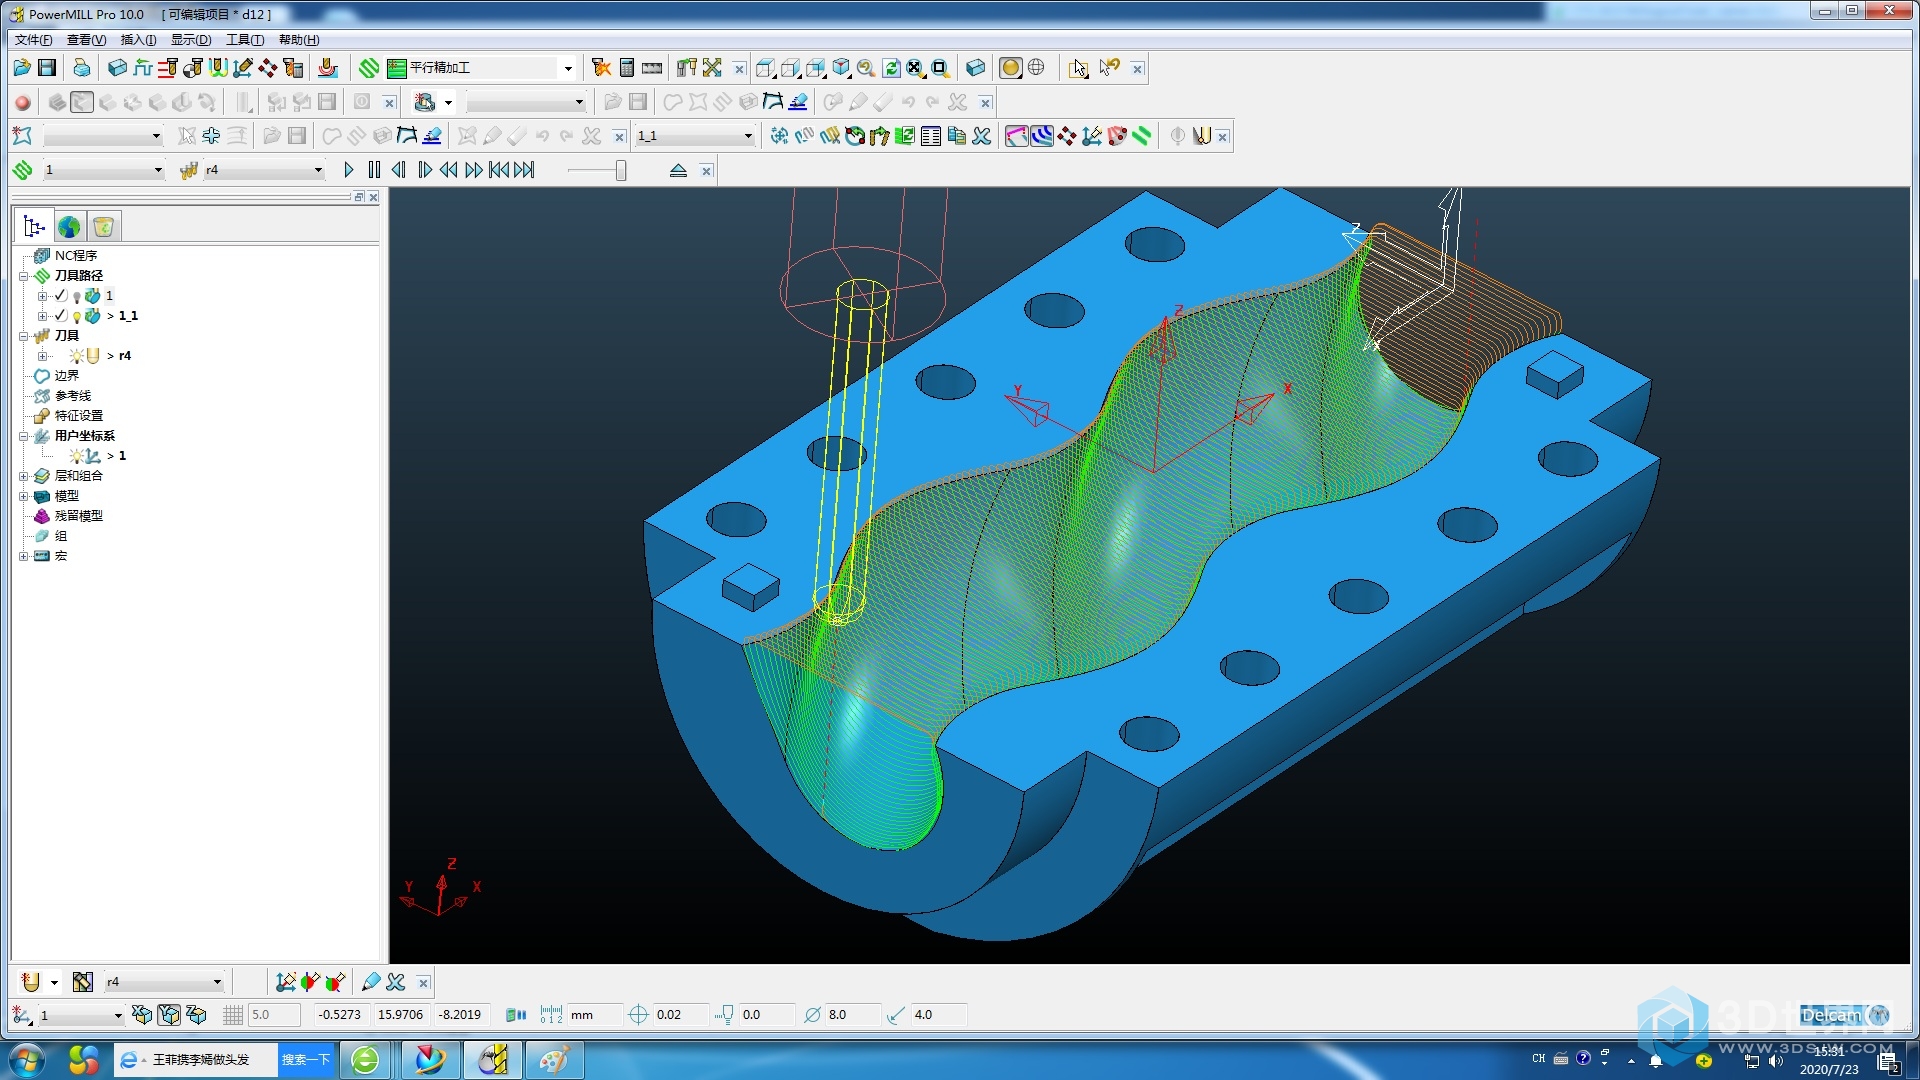Screen dimensions: 1920x1080
Task: Click the simulation speed slider handle
Action: [621, 170]
